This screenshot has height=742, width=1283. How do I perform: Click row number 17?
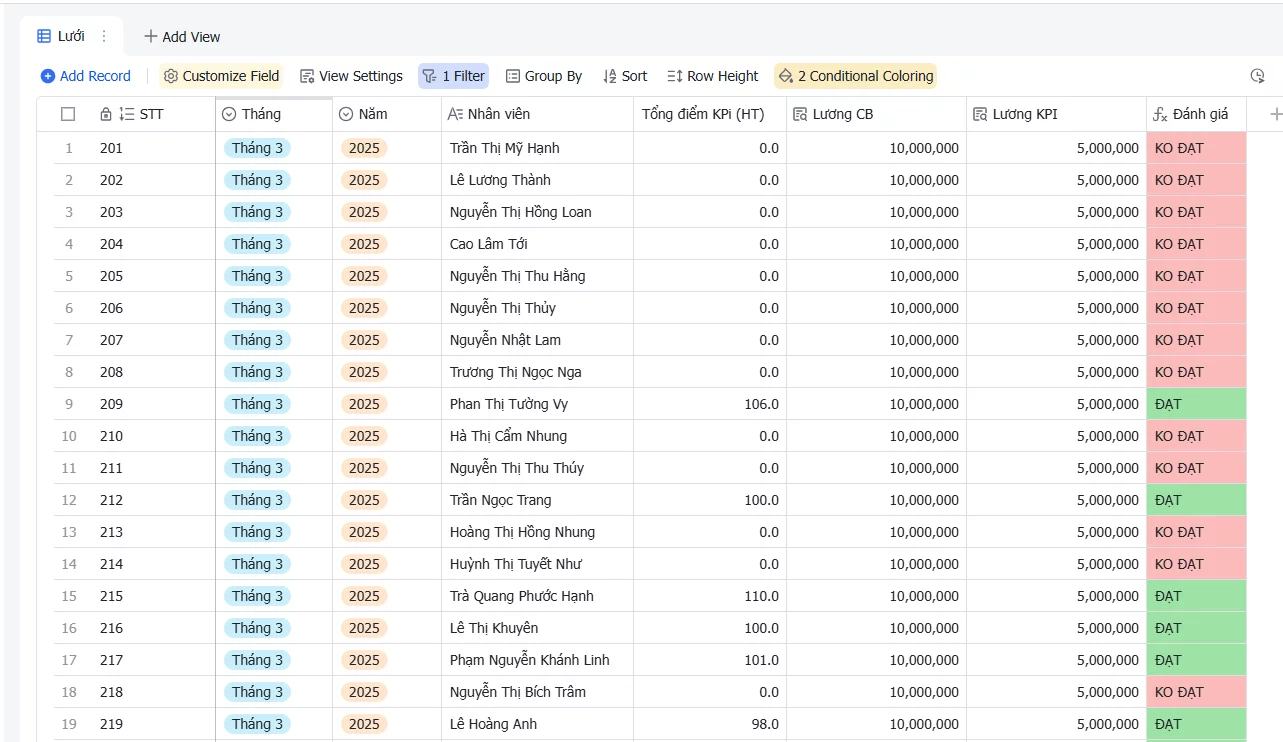(69, 660)
